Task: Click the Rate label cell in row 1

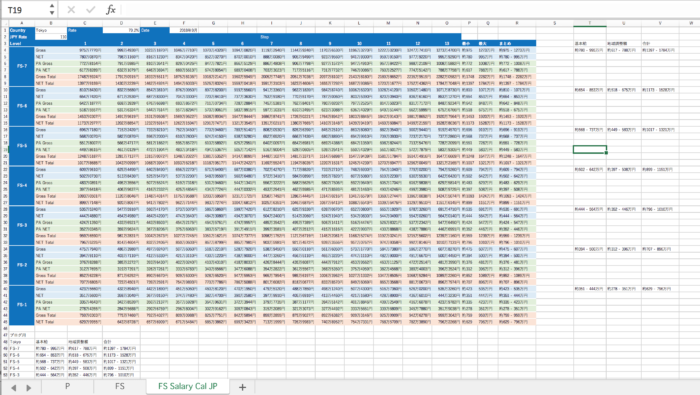Action: (85, 30)
